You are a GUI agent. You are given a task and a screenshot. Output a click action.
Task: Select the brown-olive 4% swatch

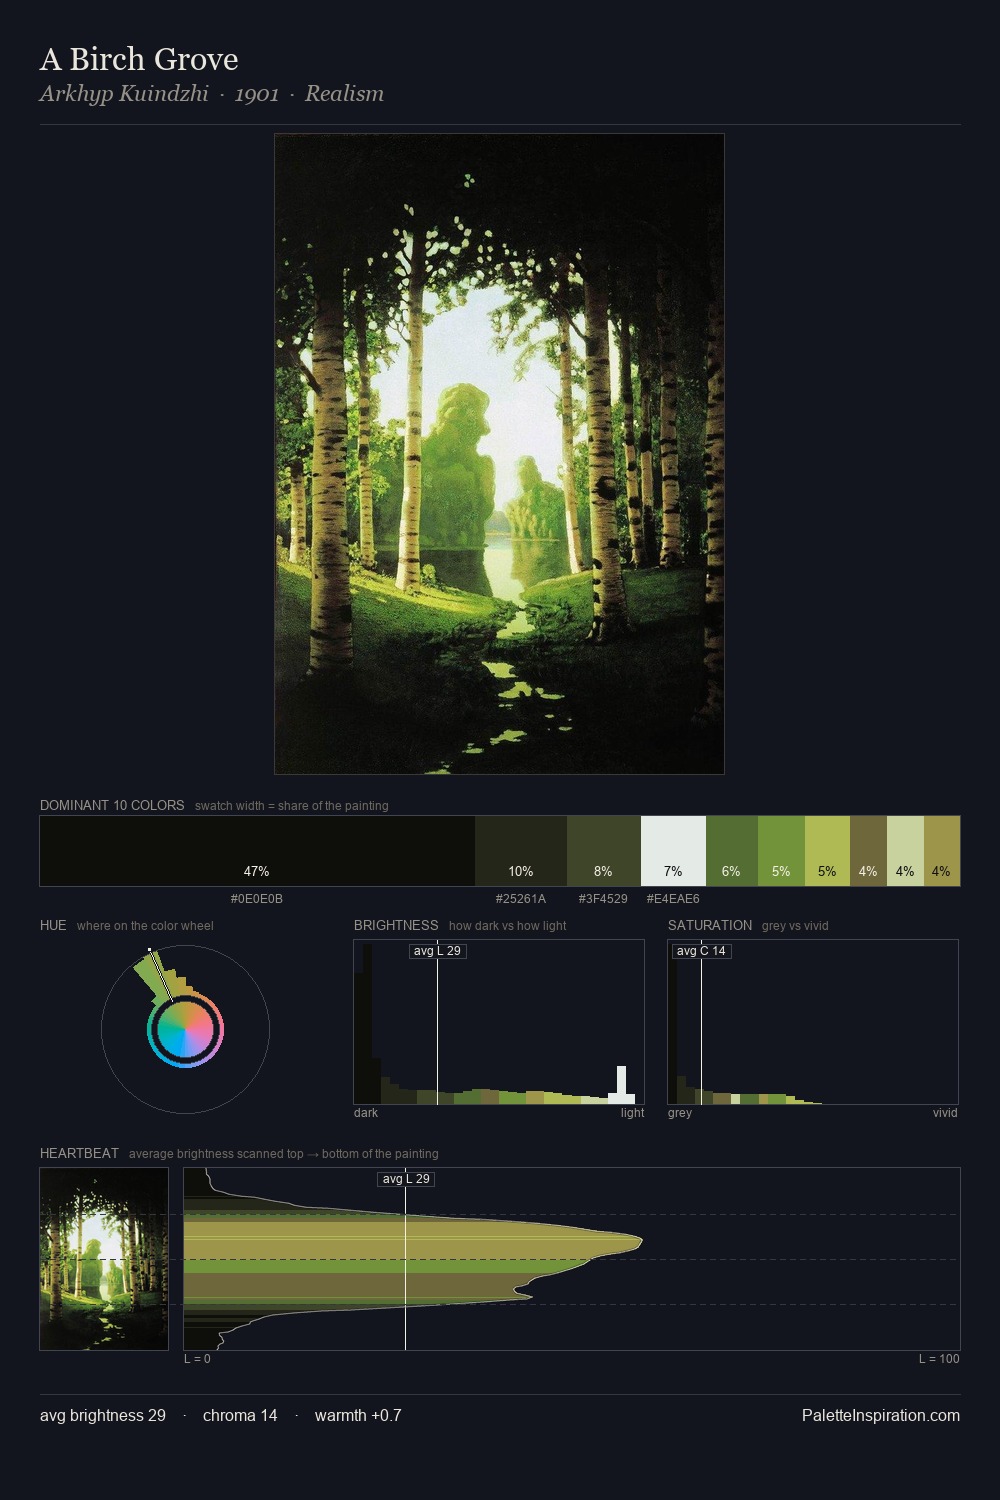coord(868,851)
